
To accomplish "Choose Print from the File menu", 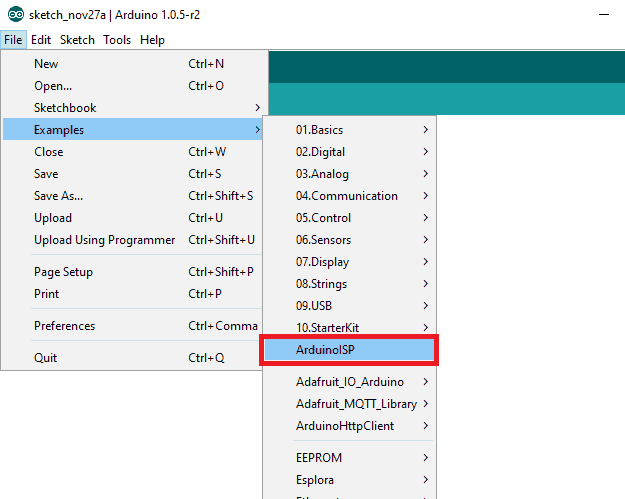I will [132, 294].
